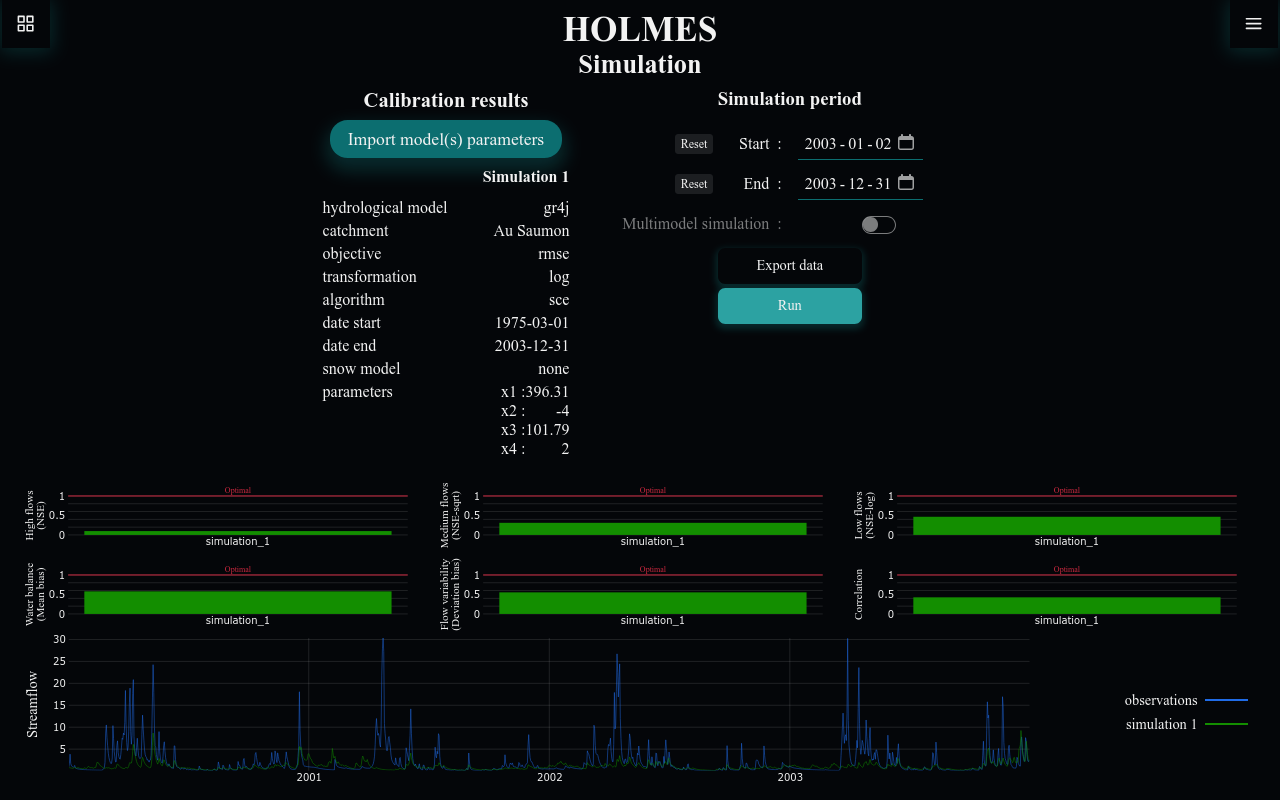The image size is (1280, 800).
Task: Open the apps grid navigation icon
Action: pyautogui.click(x=25, y=23)
